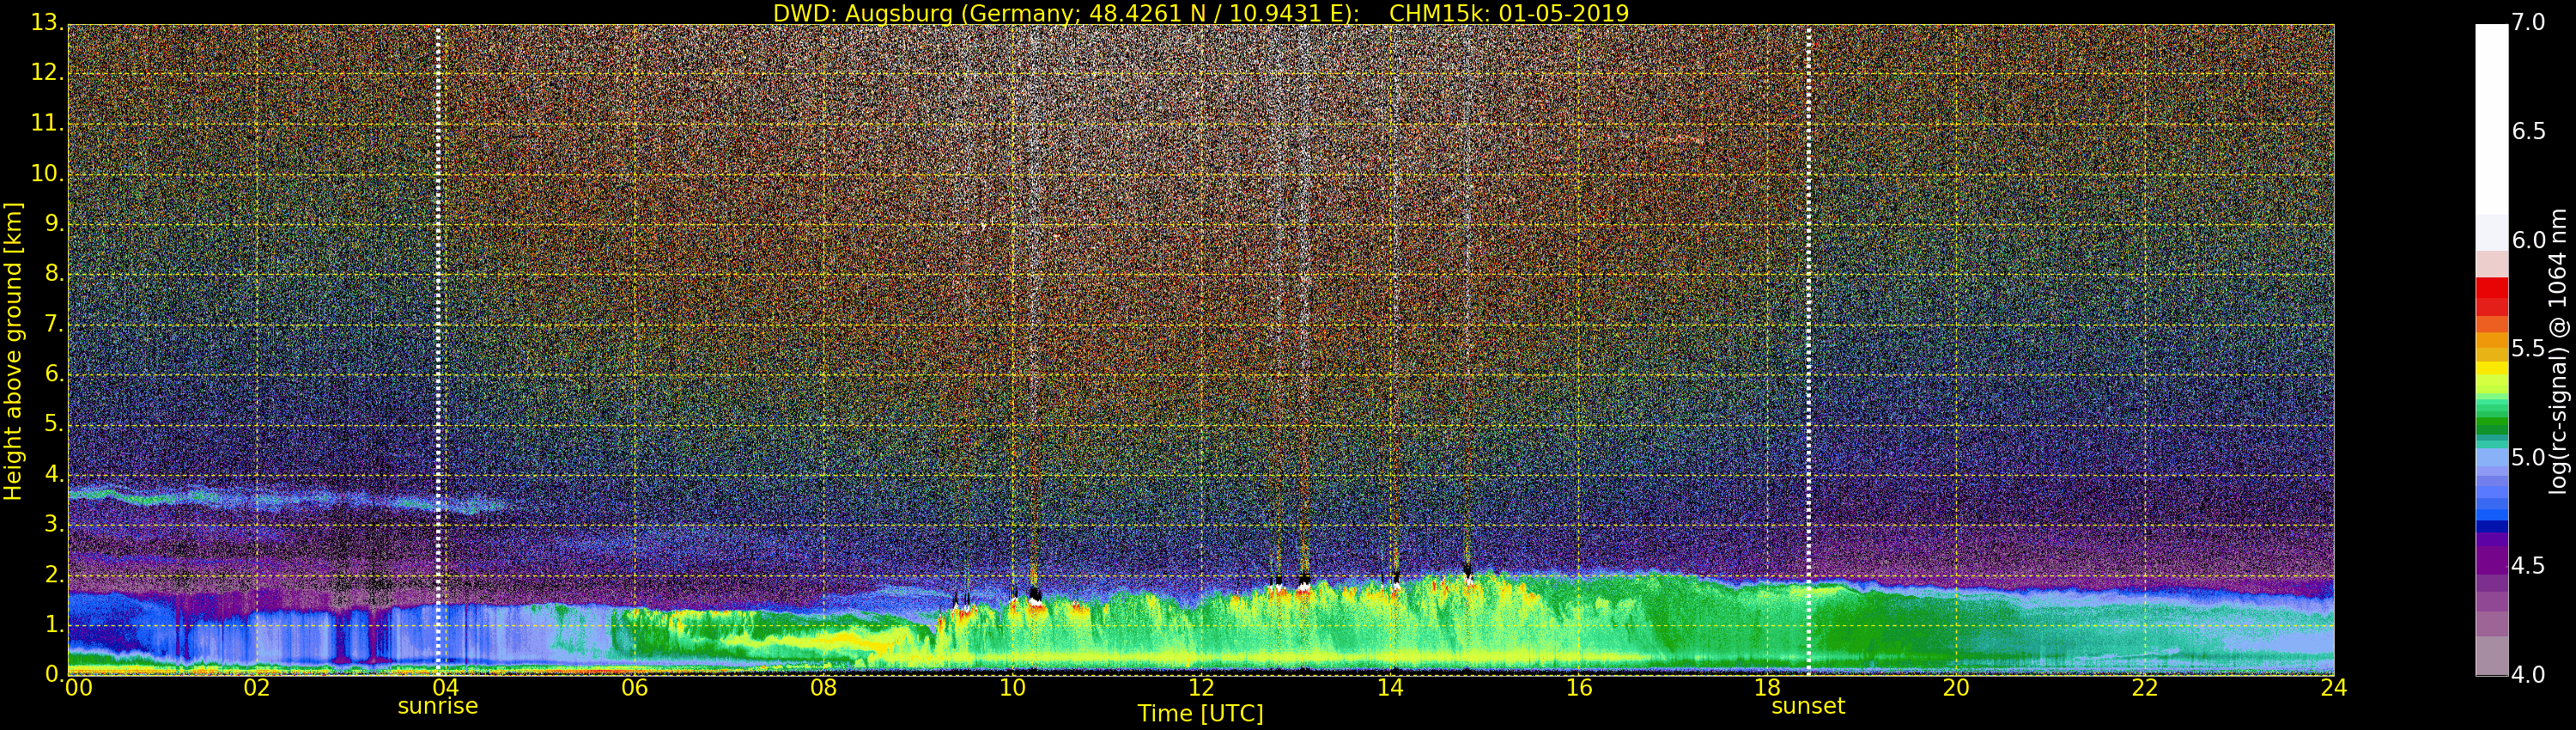Click the 7.0 value label on the colorbar
2576x730 pixels.
click(x=2528, y=23)
